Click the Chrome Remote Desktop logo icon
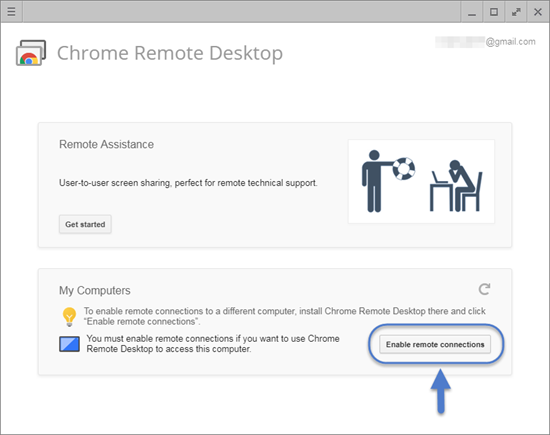Image resolution: width=550 pixels, height=435 pixels. pos(31,53)
